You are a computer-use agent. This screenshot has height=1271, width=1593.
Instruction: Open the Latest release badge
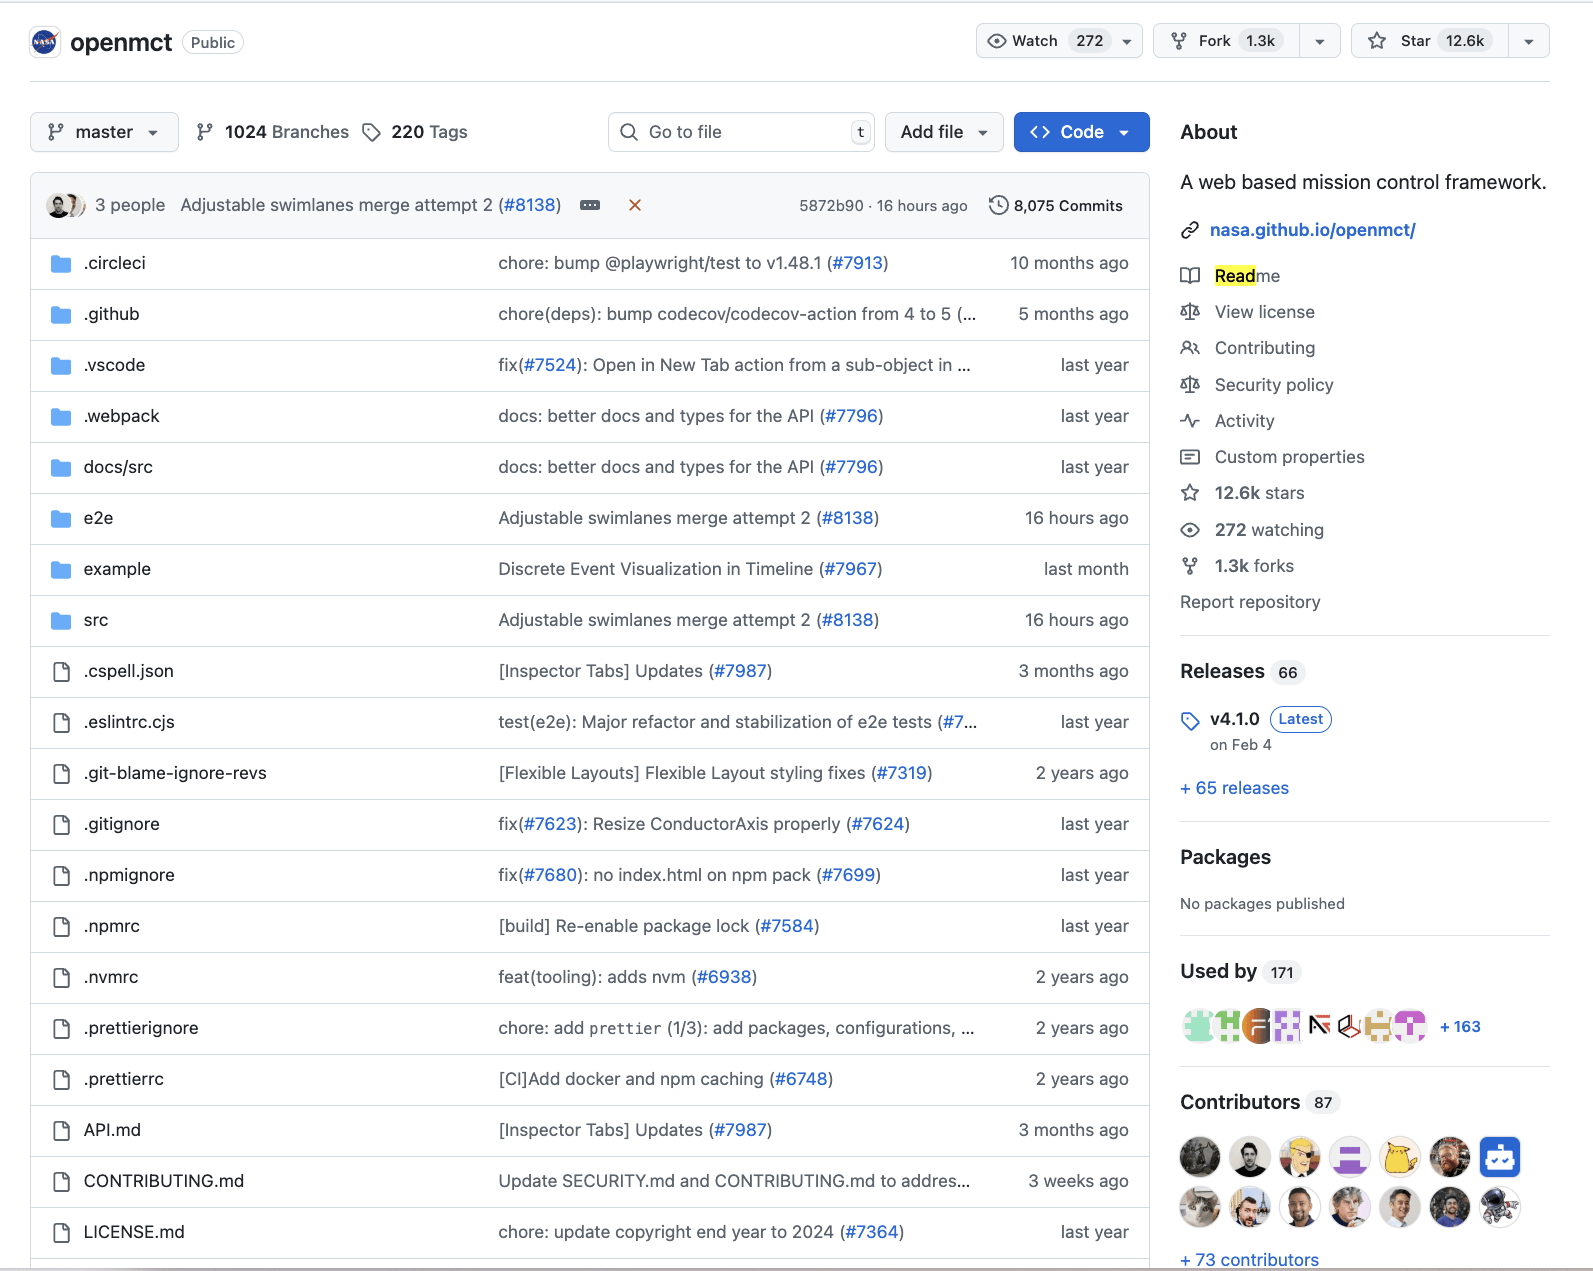point(1300,719)
